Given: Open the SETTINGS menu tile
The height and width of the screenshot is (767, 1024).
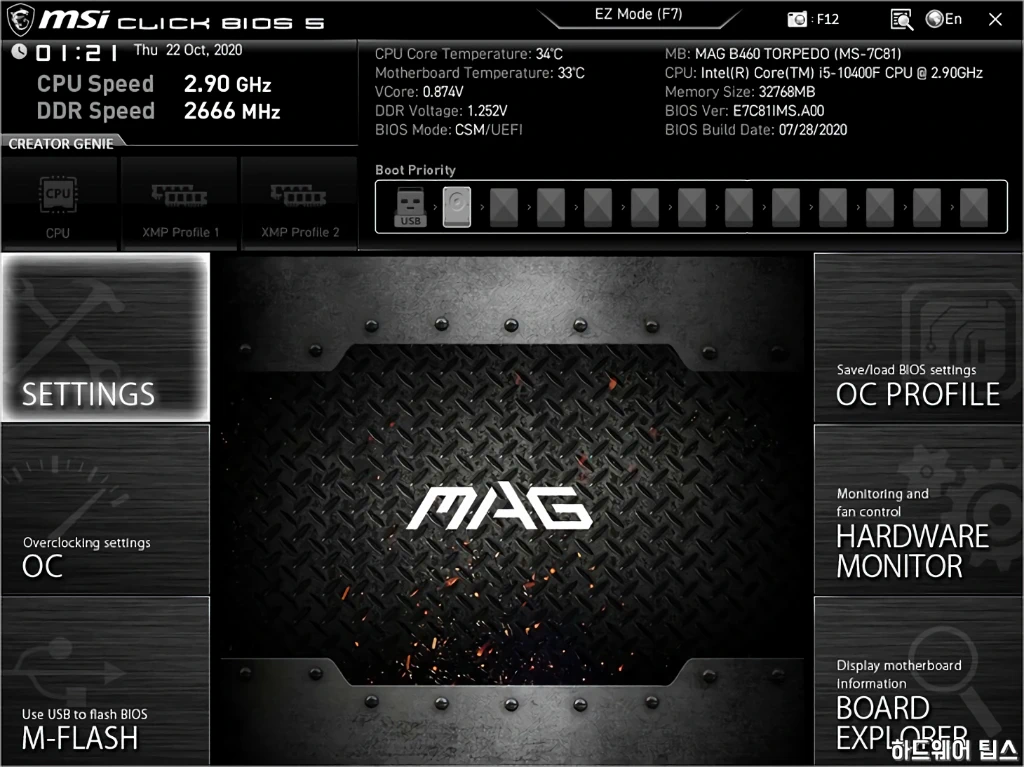Looking at the screenshot, I should 106,337.
